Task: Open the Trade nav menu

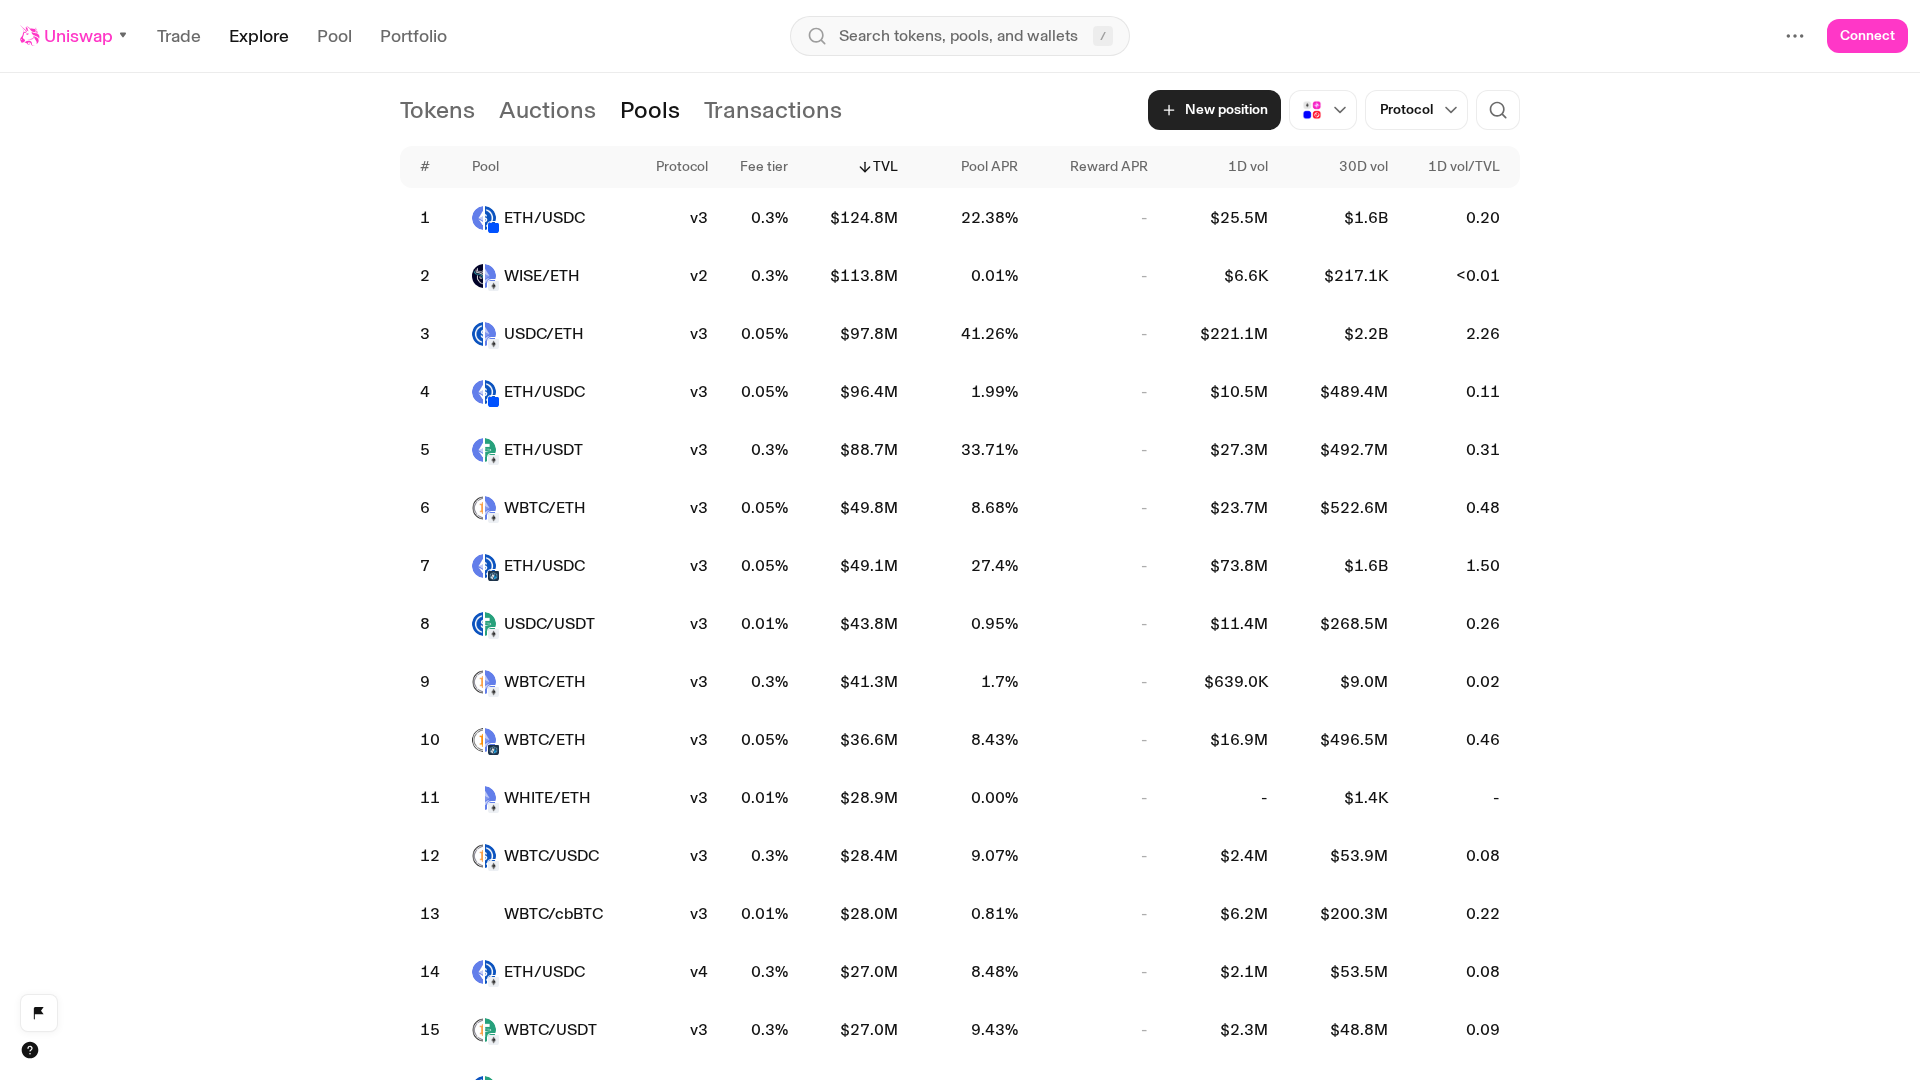Action: pos(179,36)
